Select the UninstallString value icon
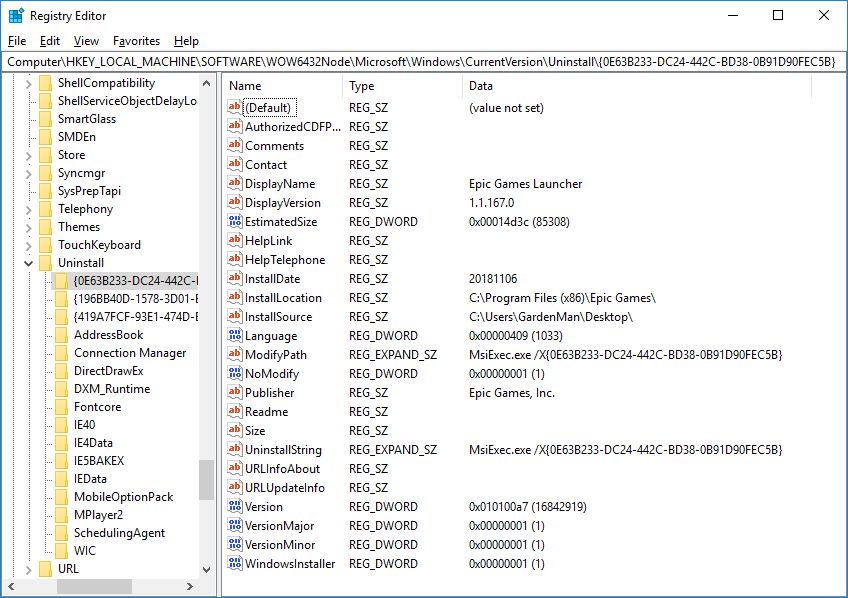Image resolution: width=848 pixels, height=598 pixels. pos(235,449)
